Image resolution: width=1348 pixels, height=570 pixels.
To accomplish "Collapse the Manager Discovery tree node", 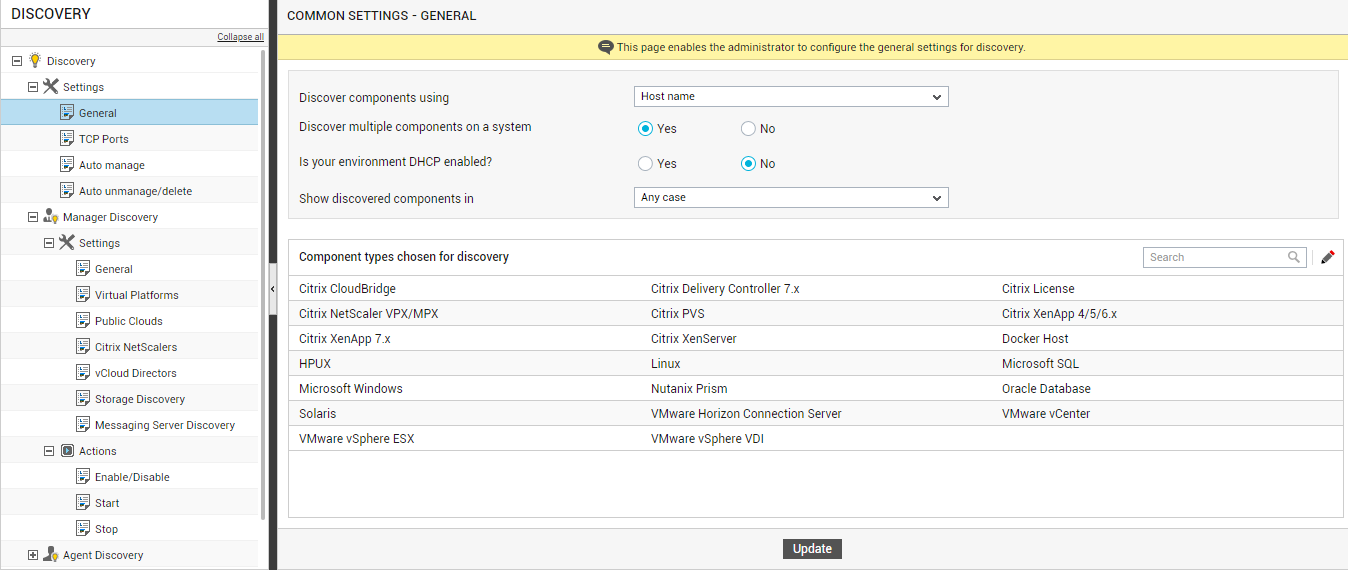I will 33,217.
